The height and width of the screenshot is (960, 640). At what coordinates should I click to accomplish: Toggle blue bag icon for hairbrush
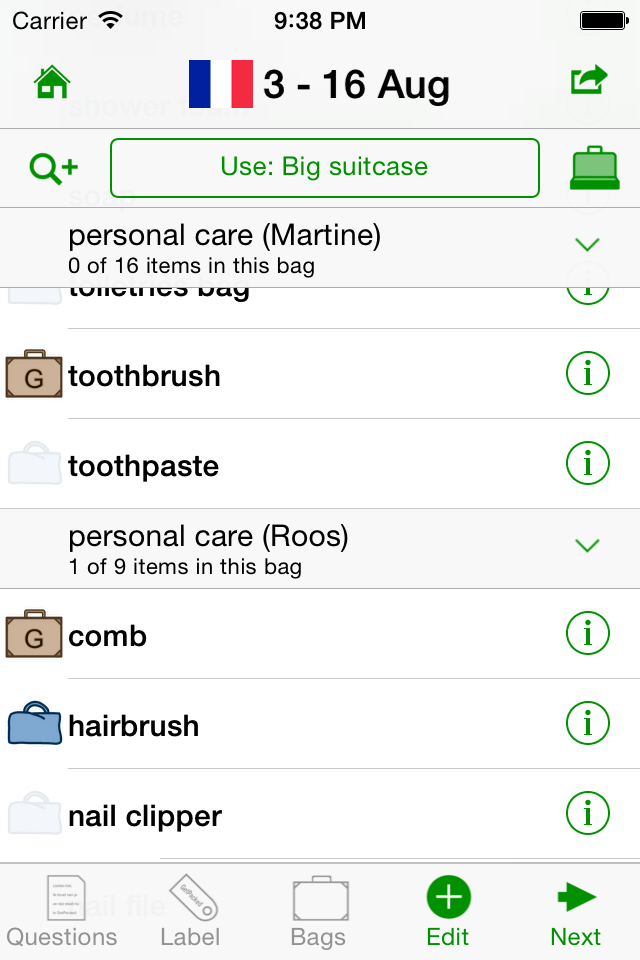(34, 724)
